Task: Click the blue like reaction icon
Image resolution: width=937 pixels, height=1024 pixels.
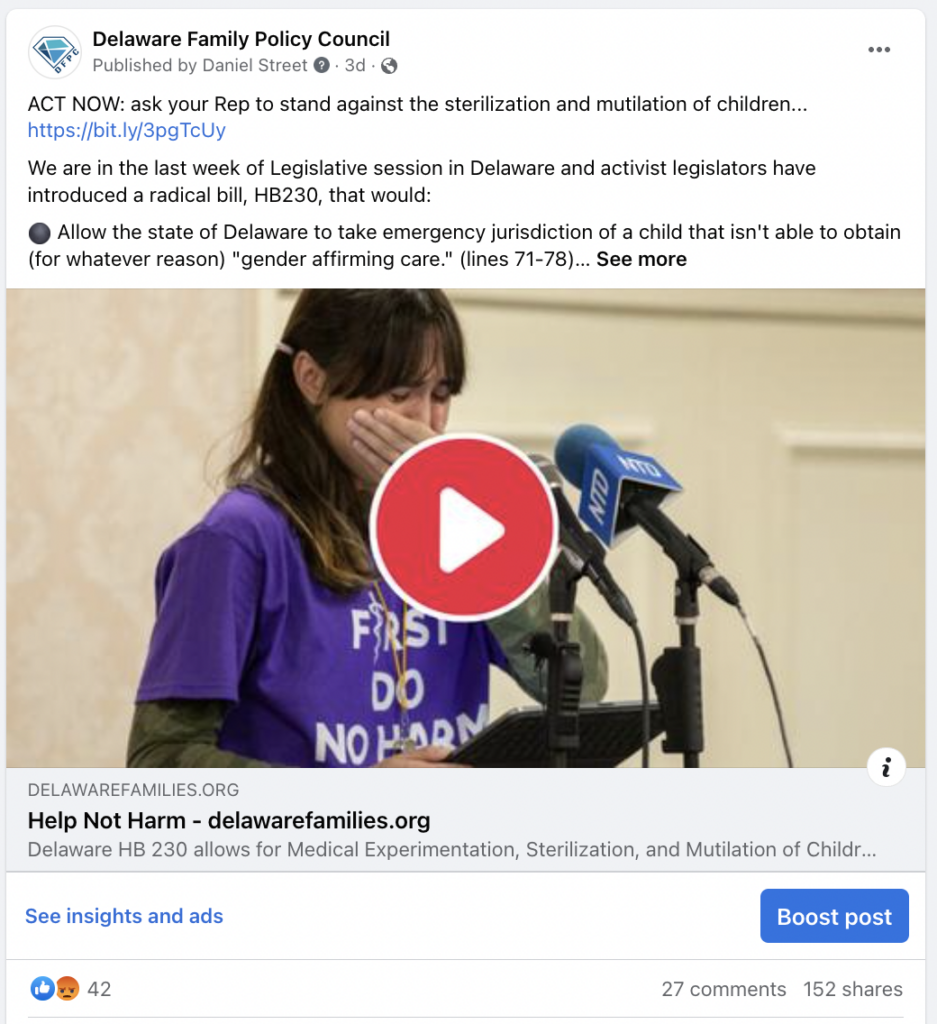Action: click(x=42, y=989)
